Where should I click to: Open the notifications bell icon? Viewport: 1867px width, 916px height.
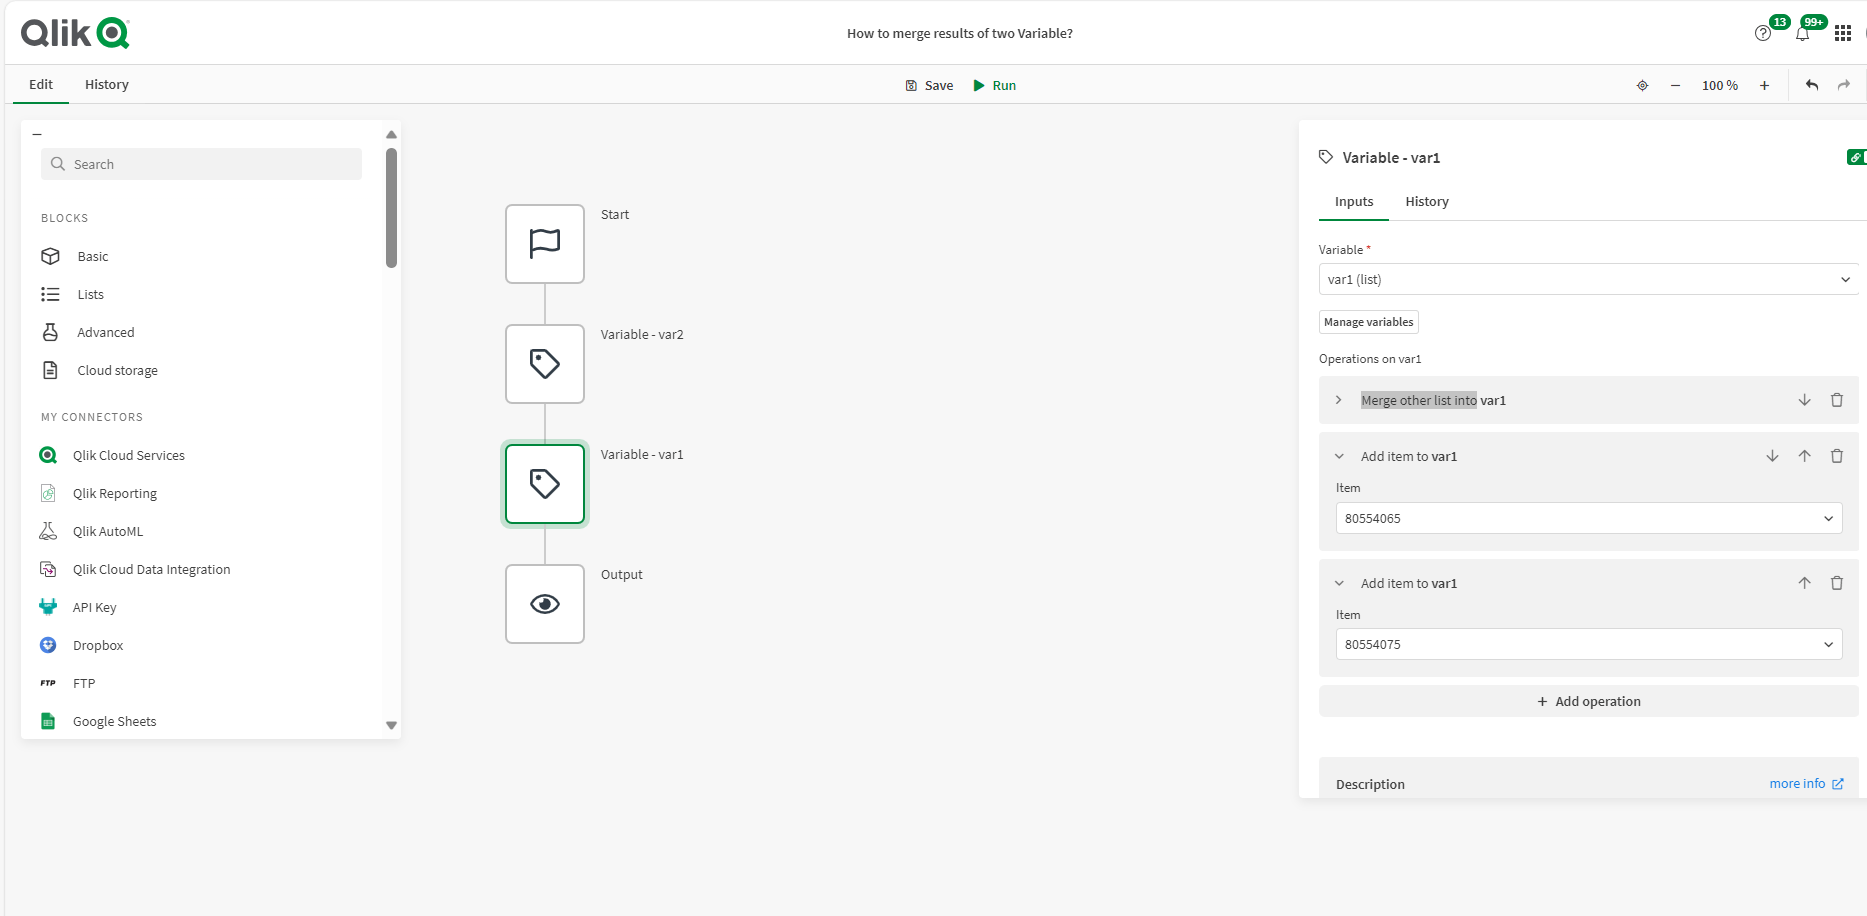1802,33
